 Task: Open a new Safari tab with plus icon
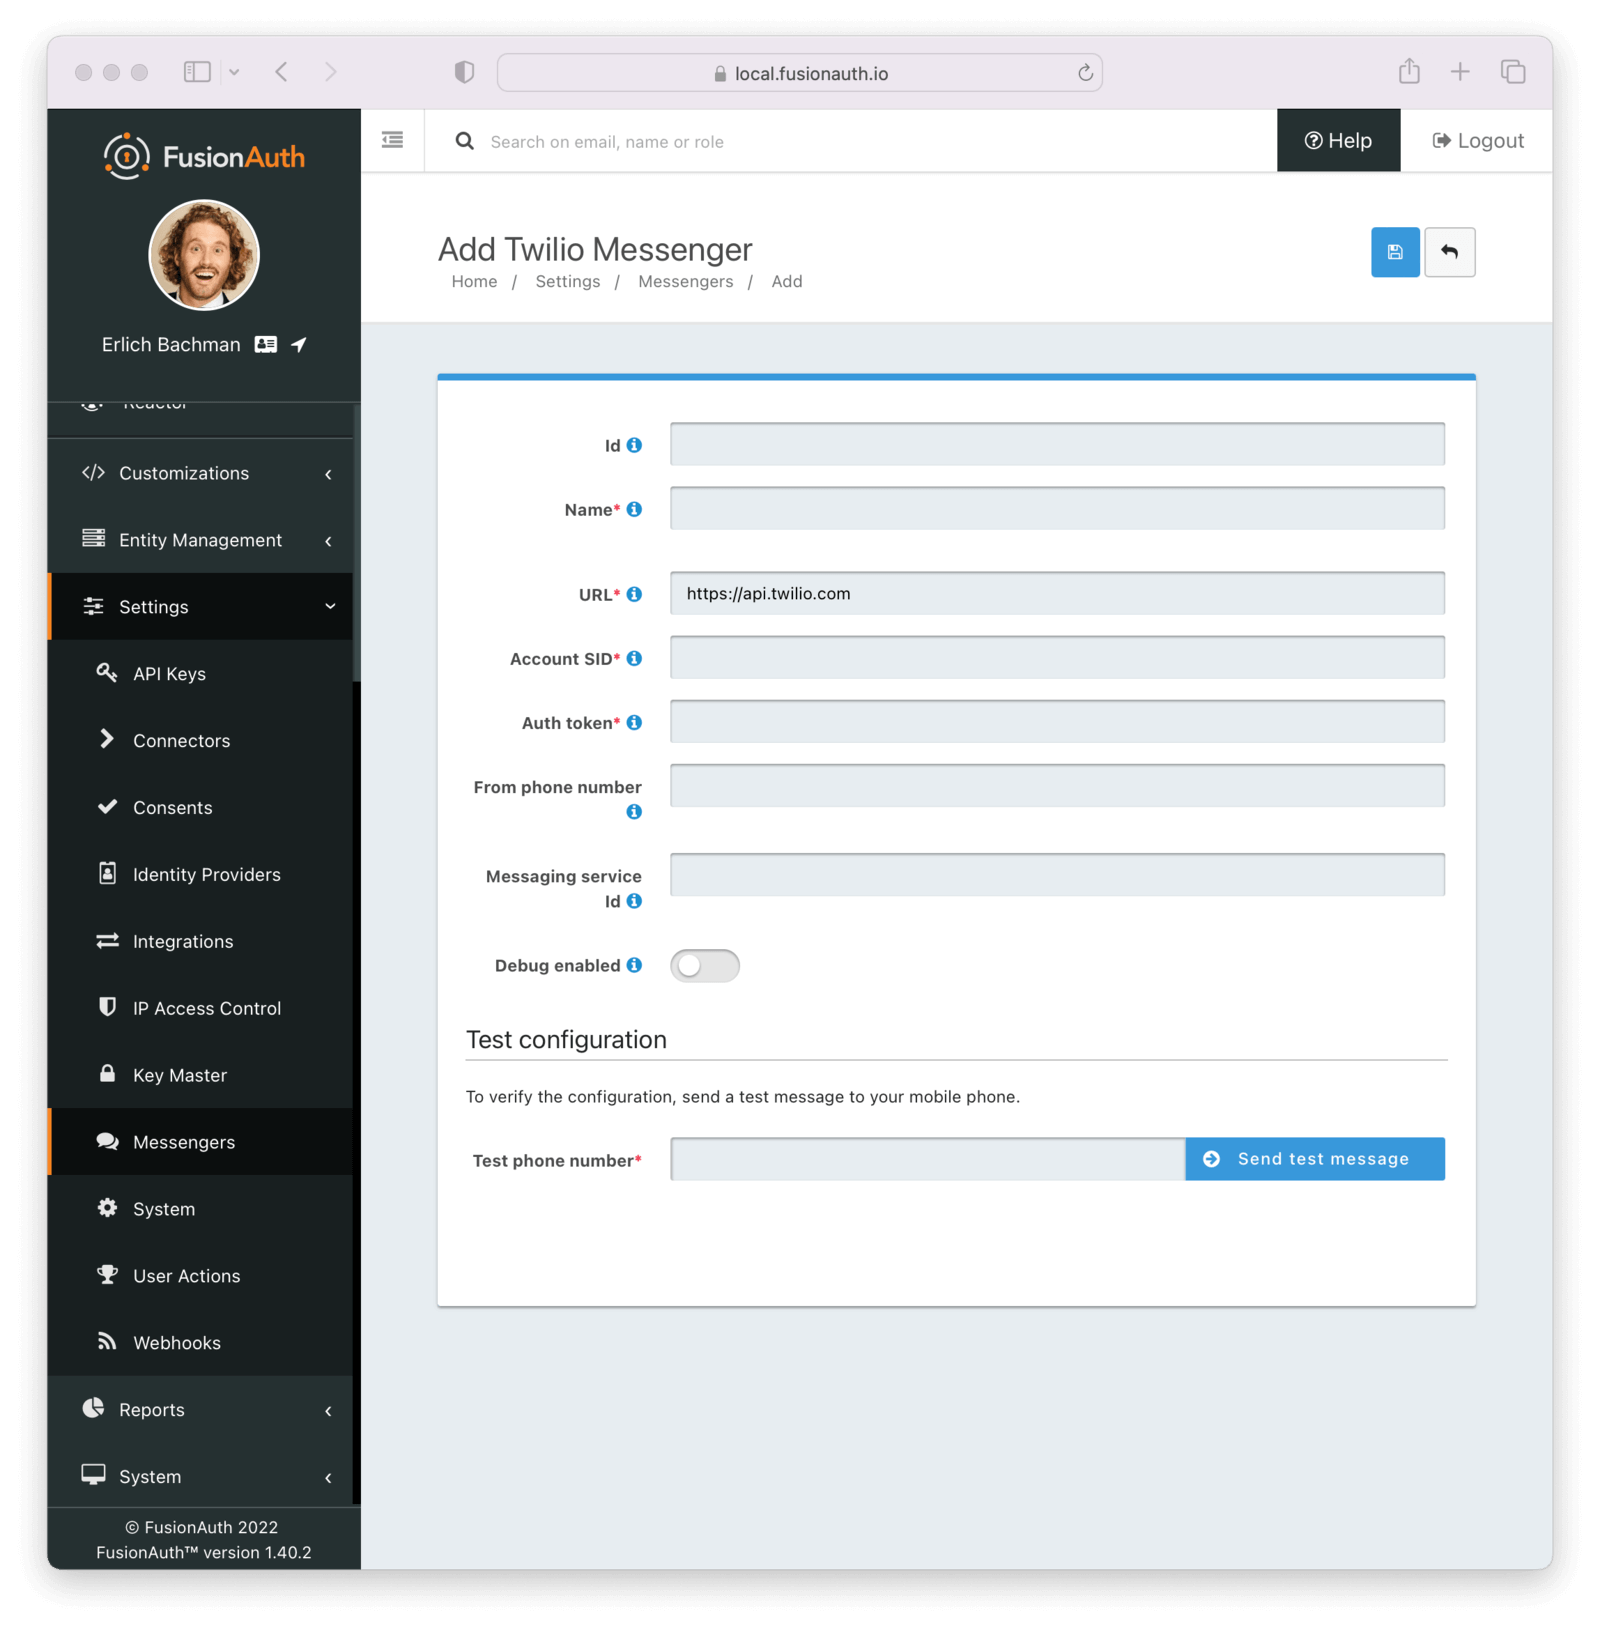point(1460,71)
